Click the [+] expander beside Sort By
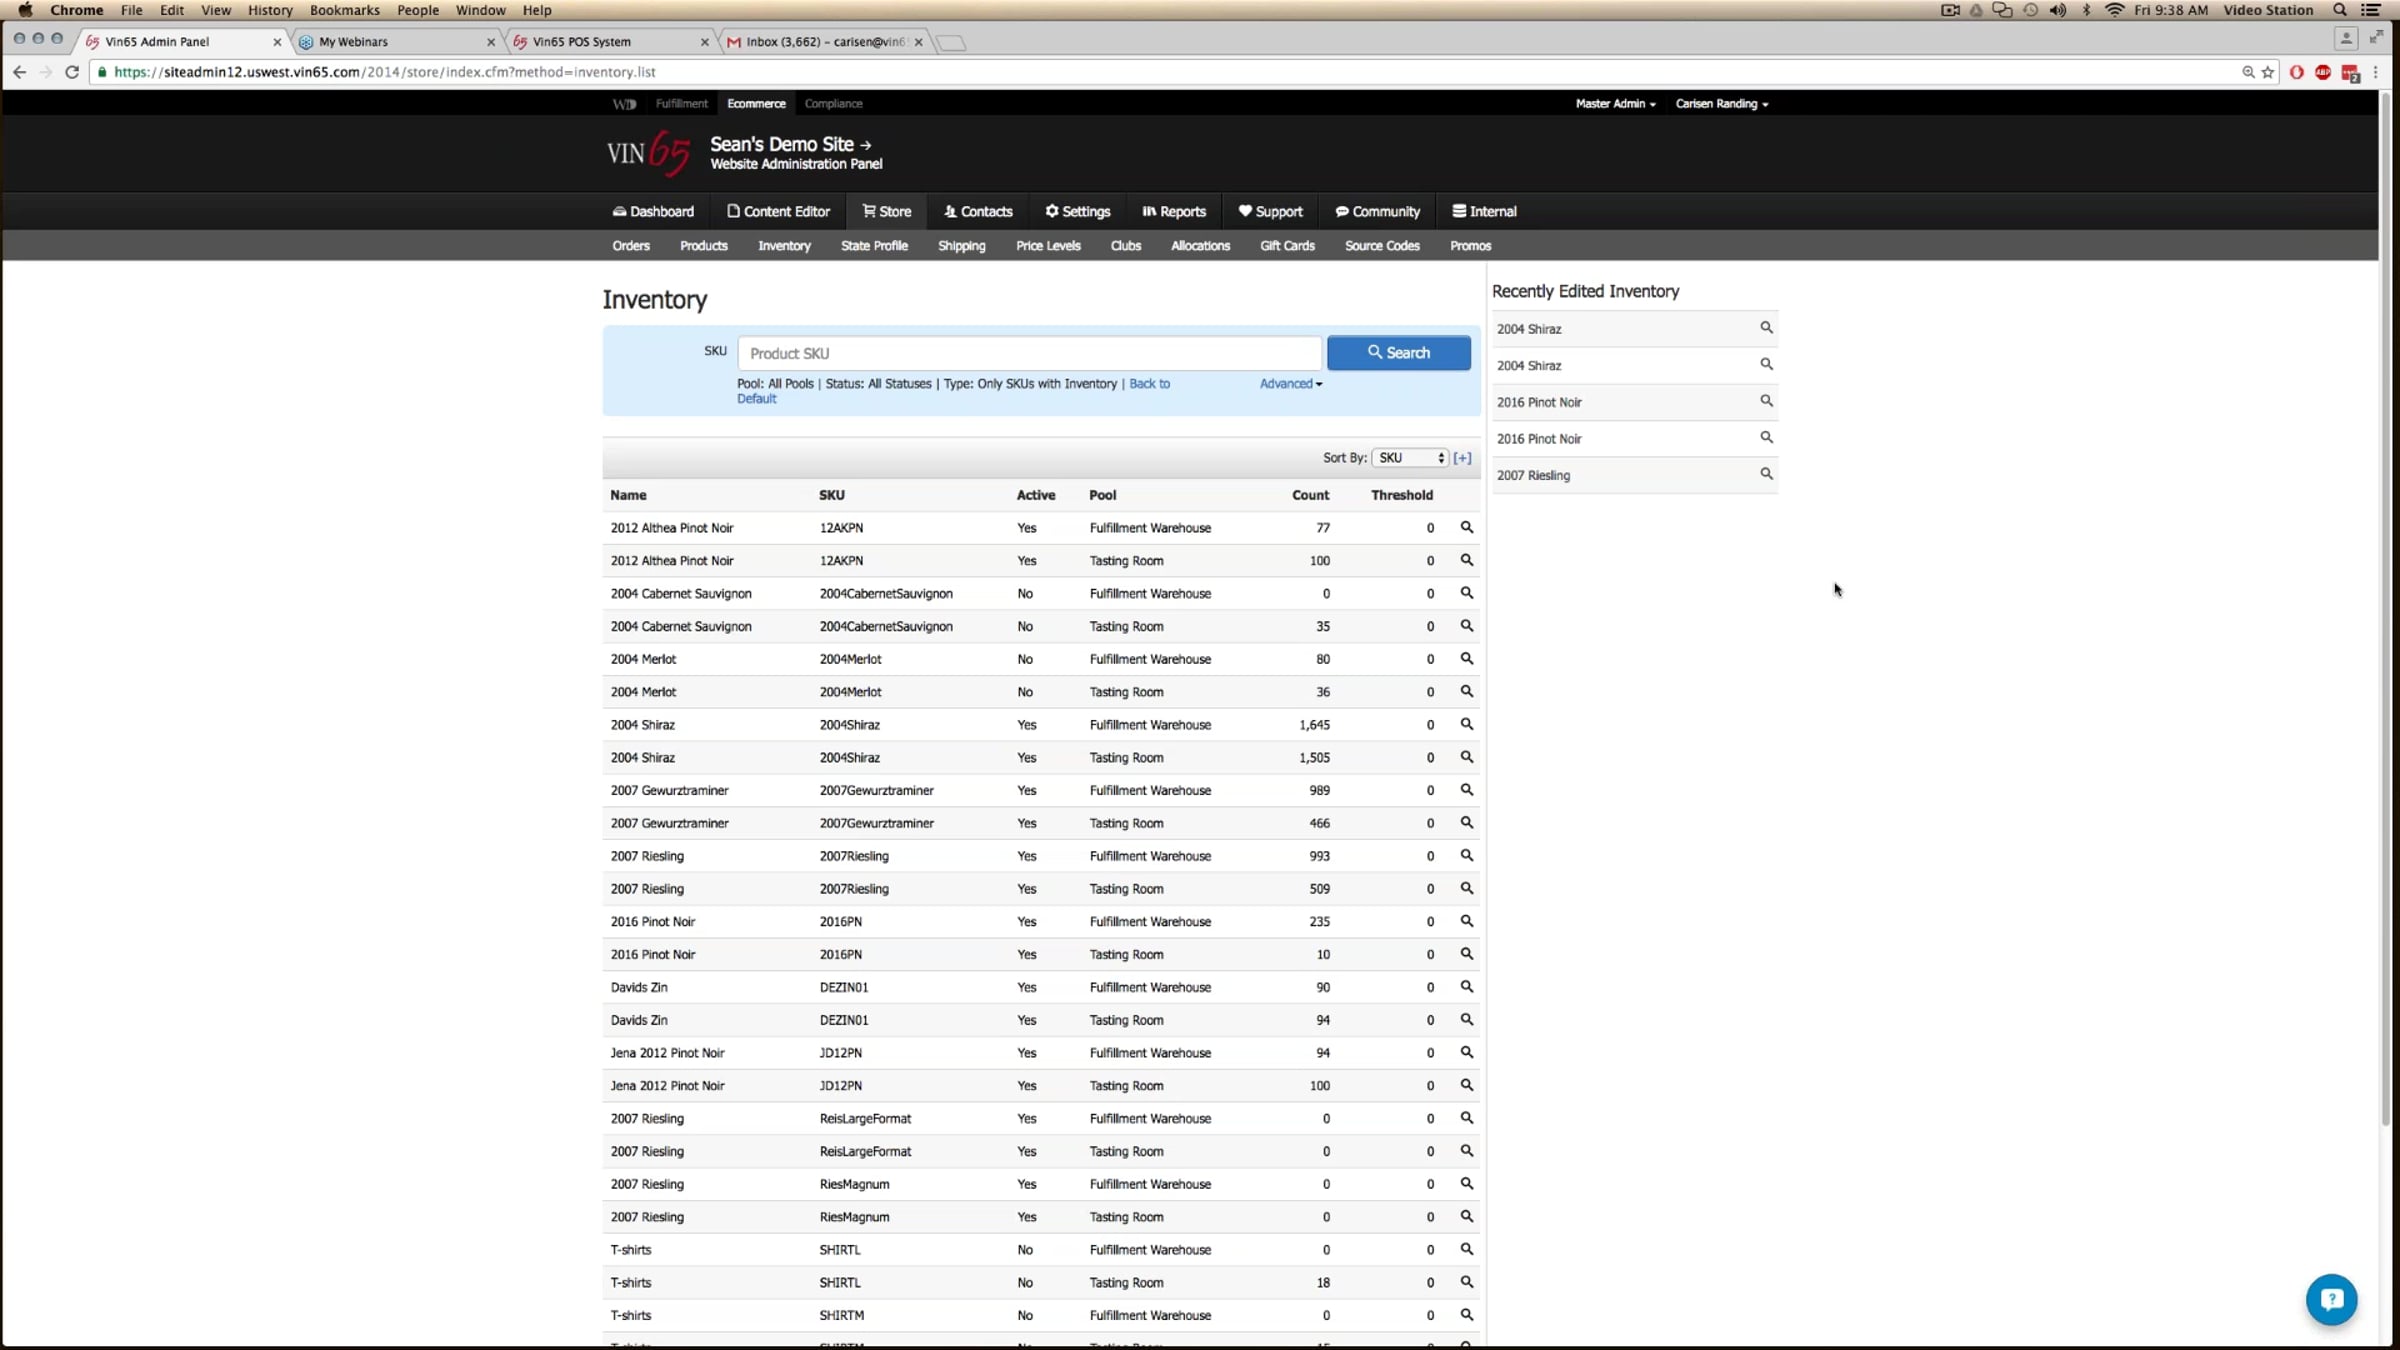This screenshot has width=2400, height=1350. (x=1462, y=458)
